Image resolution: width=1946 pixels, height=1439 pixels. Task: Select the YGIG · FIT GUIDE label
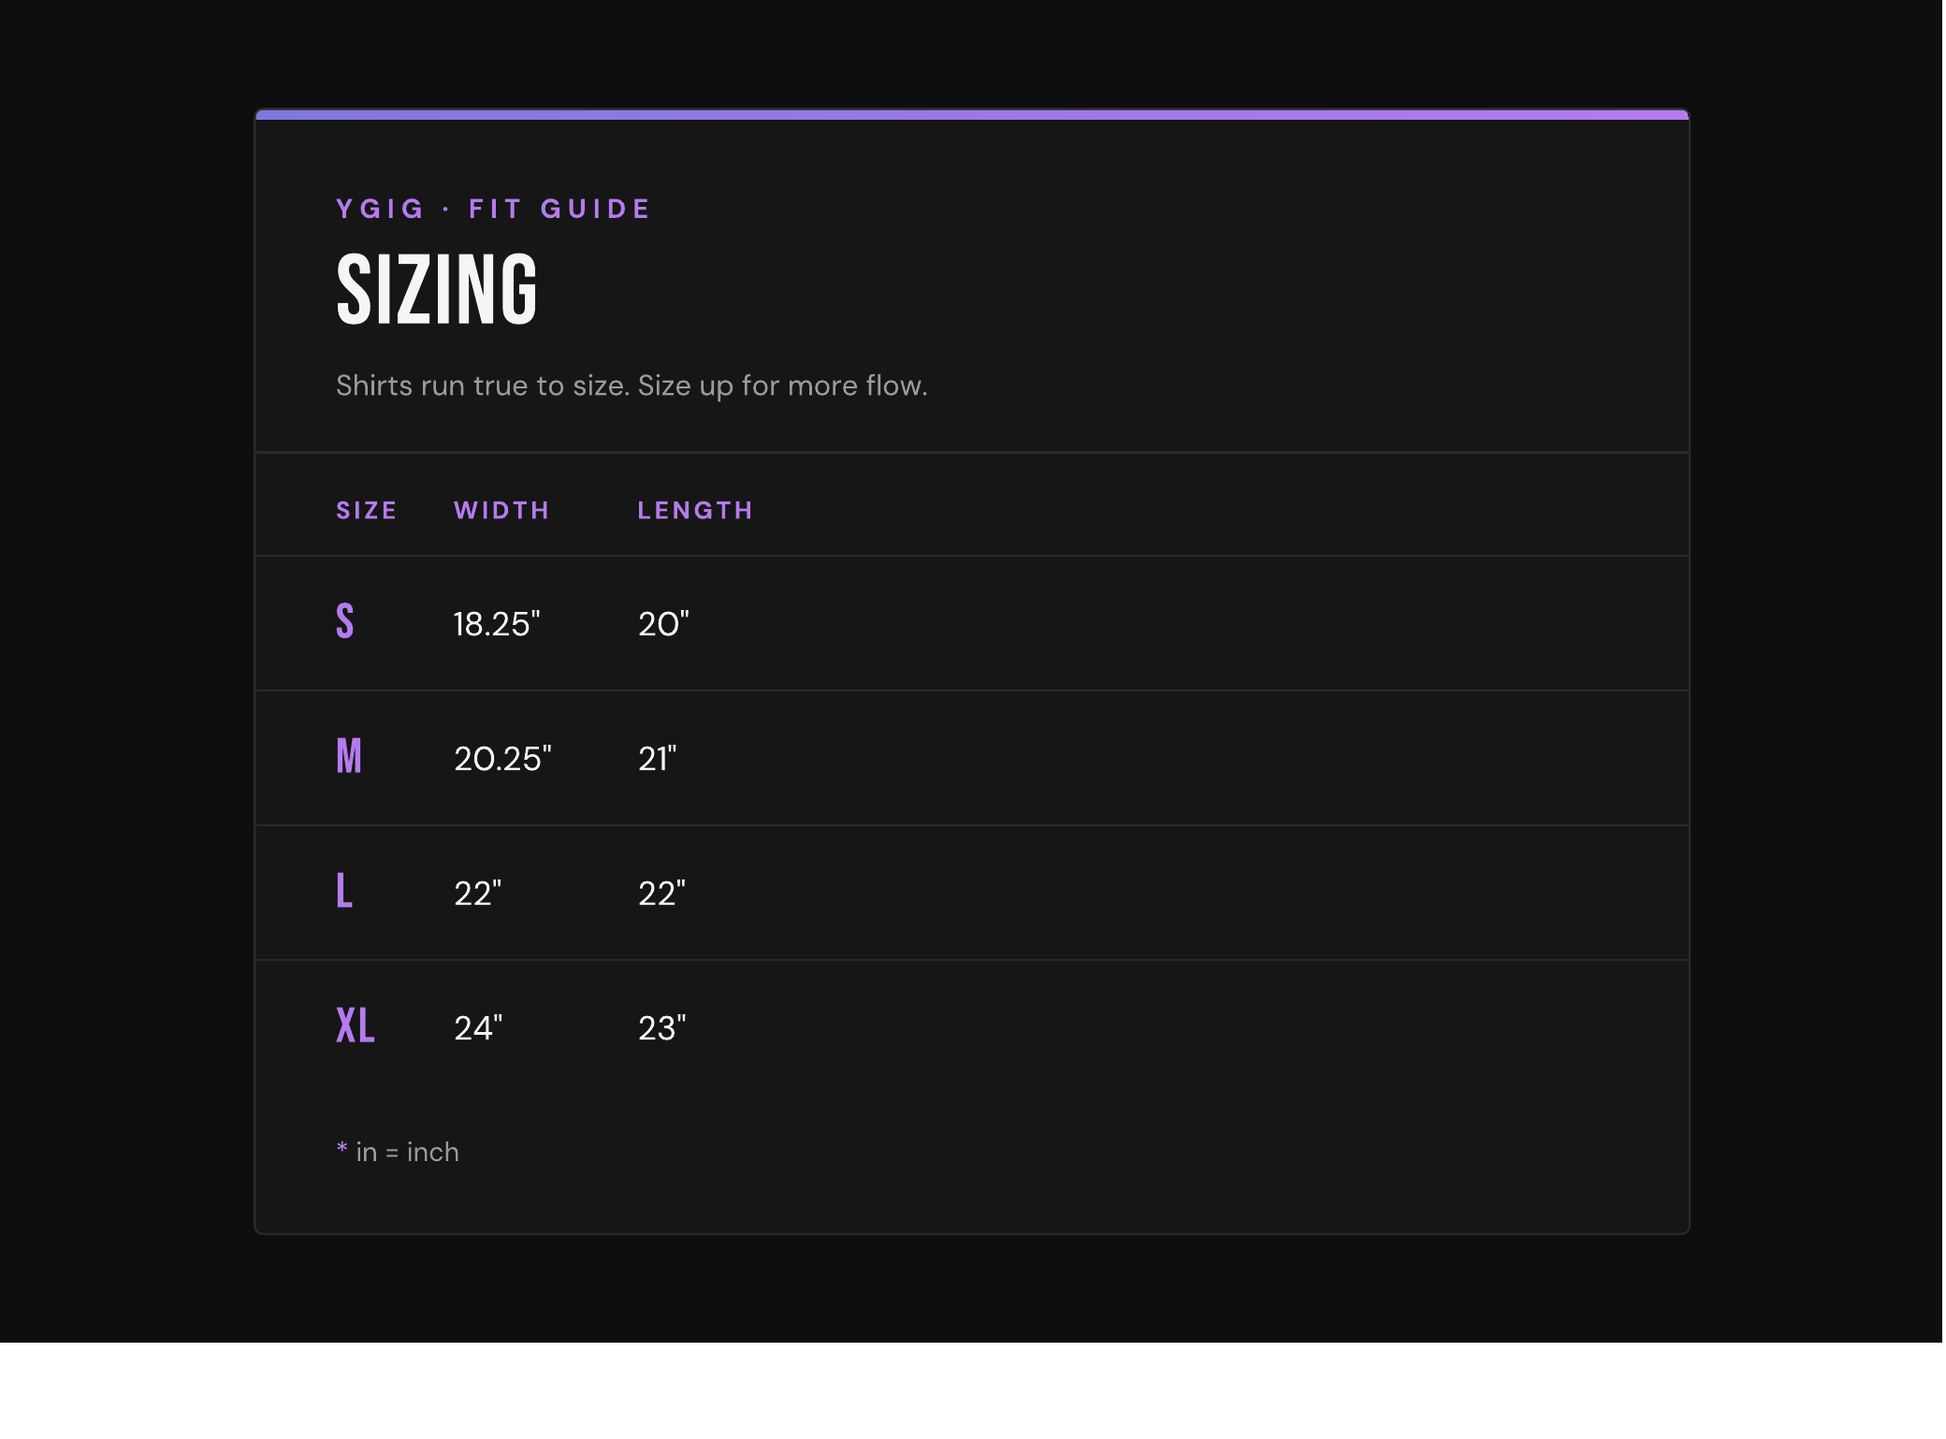(x=494, y=209)
